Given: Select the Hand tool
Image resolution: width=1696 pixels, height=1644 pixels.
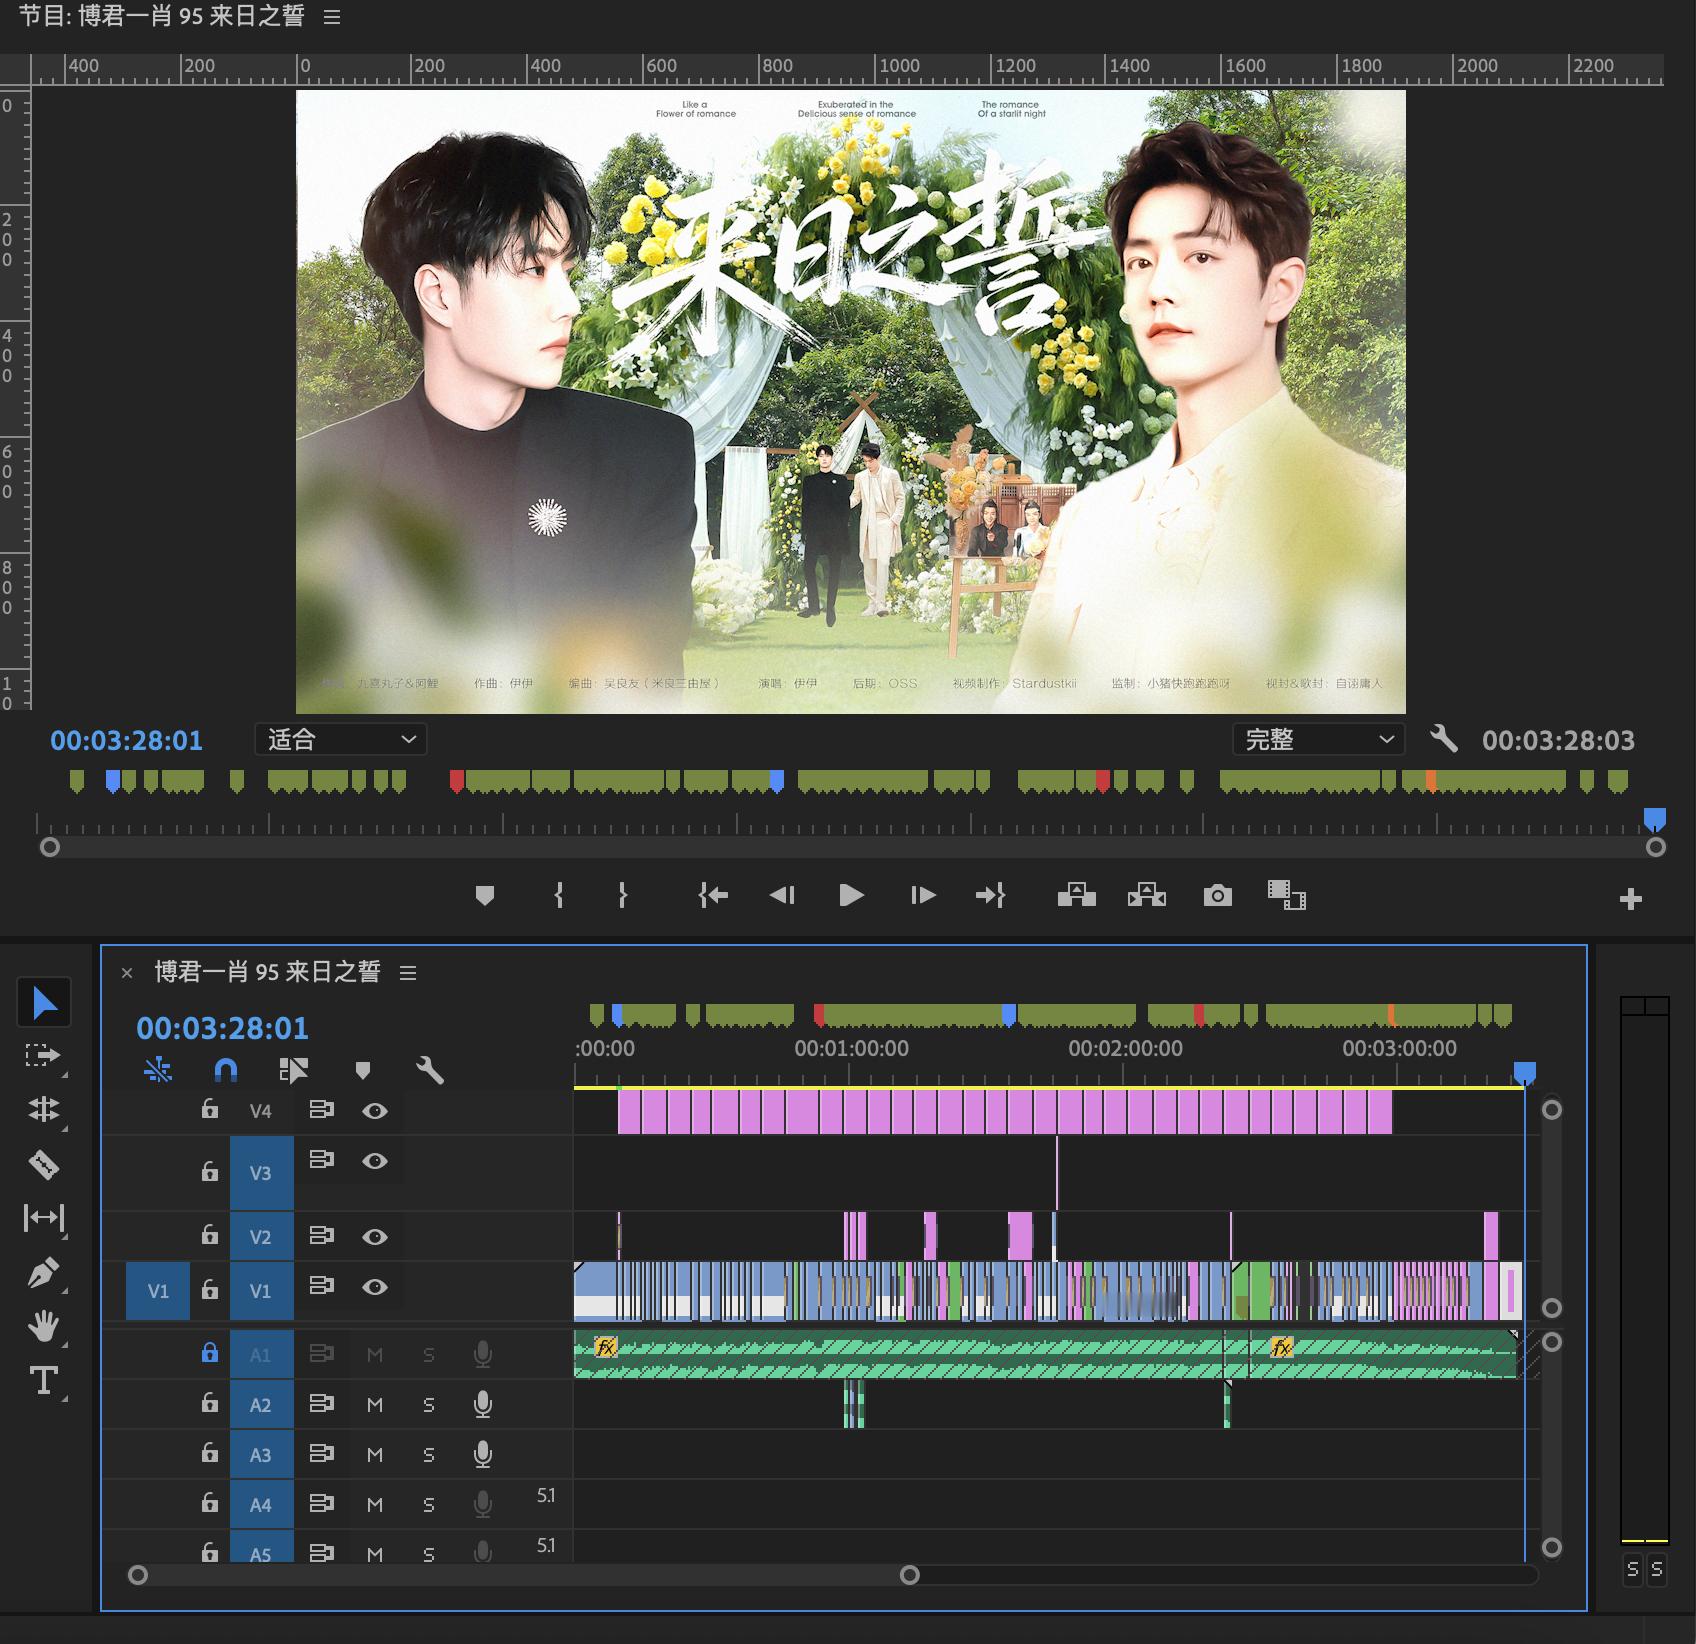Looking at the screenshot, I should point(43,1326).
